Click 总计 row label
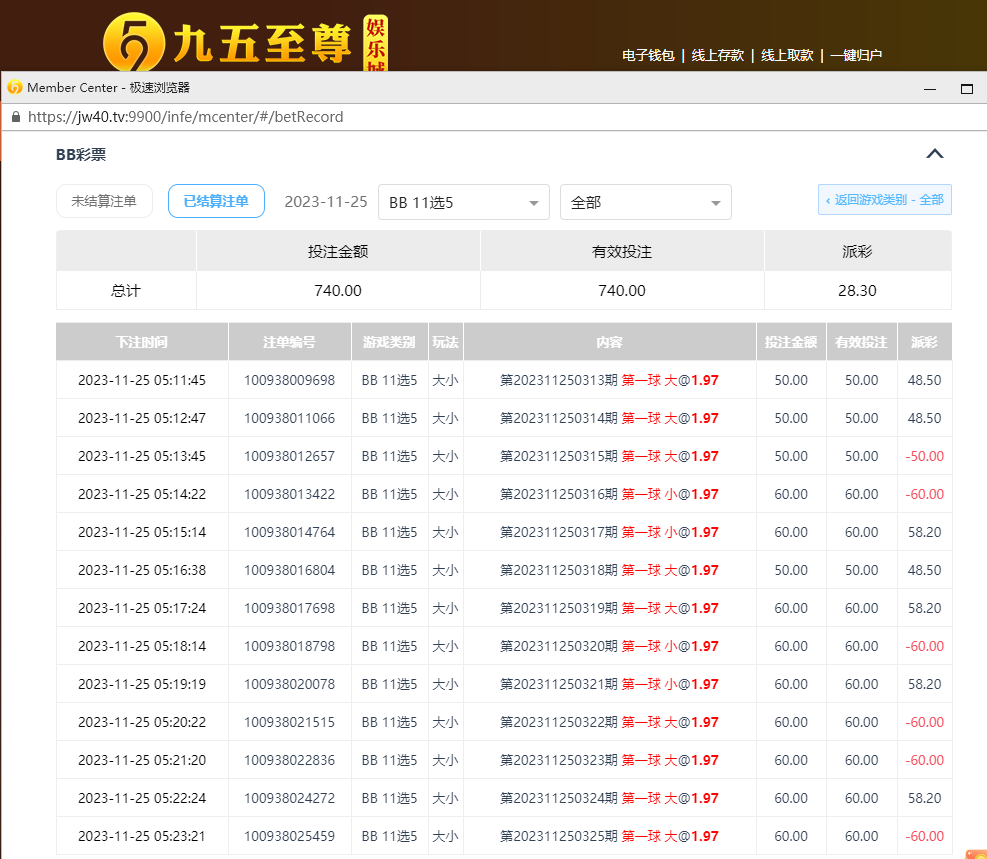The image size is (987, 859). point(126,290)
